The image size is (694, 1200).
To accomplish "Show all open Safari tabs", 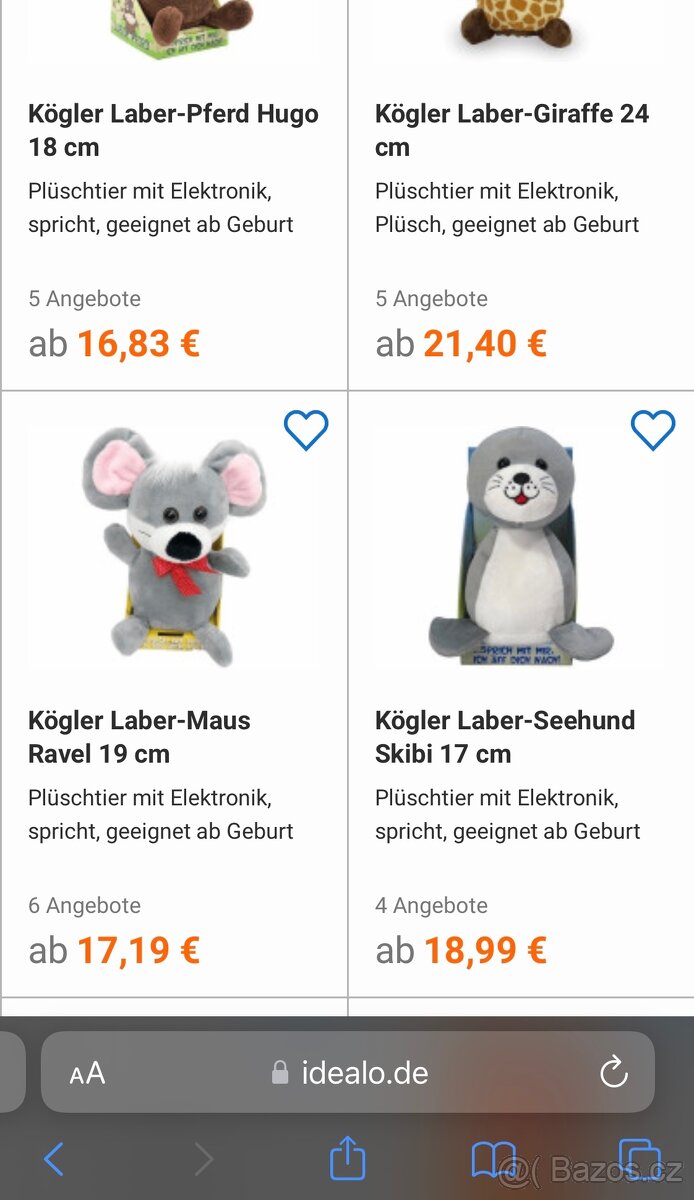I will click(x=637, y=1160).
